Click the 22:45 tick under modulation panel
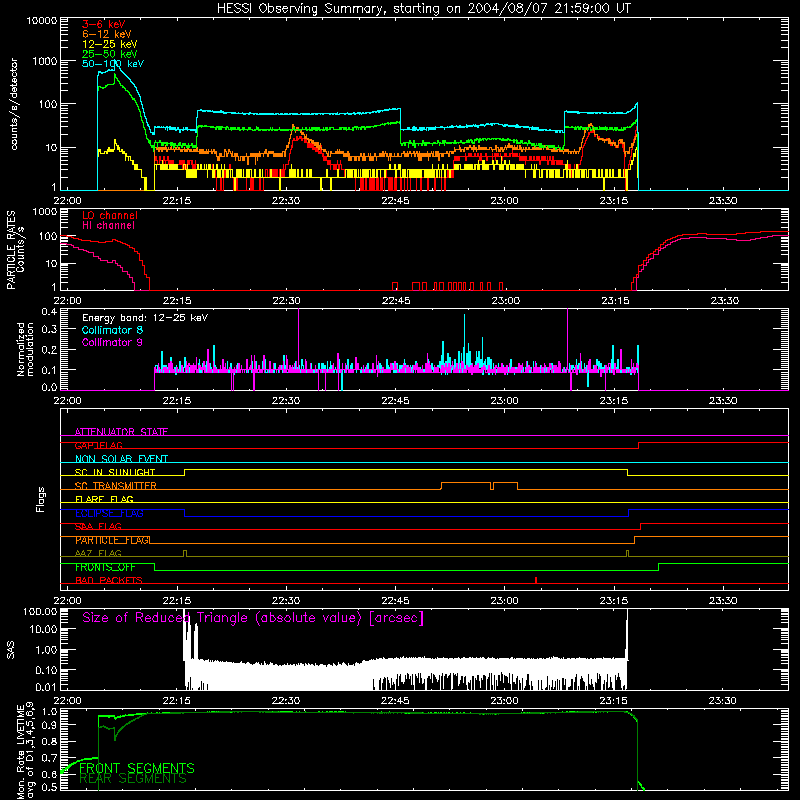The width and height of the screenshot is (800, 800). click(395, 401)
